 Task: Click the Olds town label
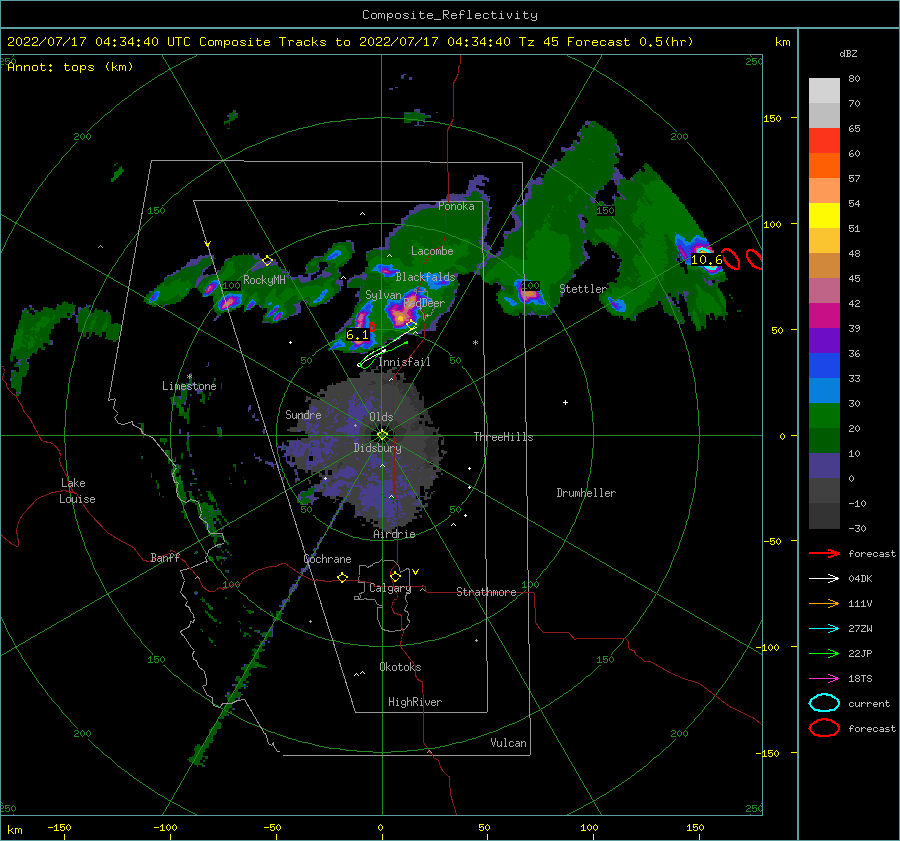tap(381, 417)
